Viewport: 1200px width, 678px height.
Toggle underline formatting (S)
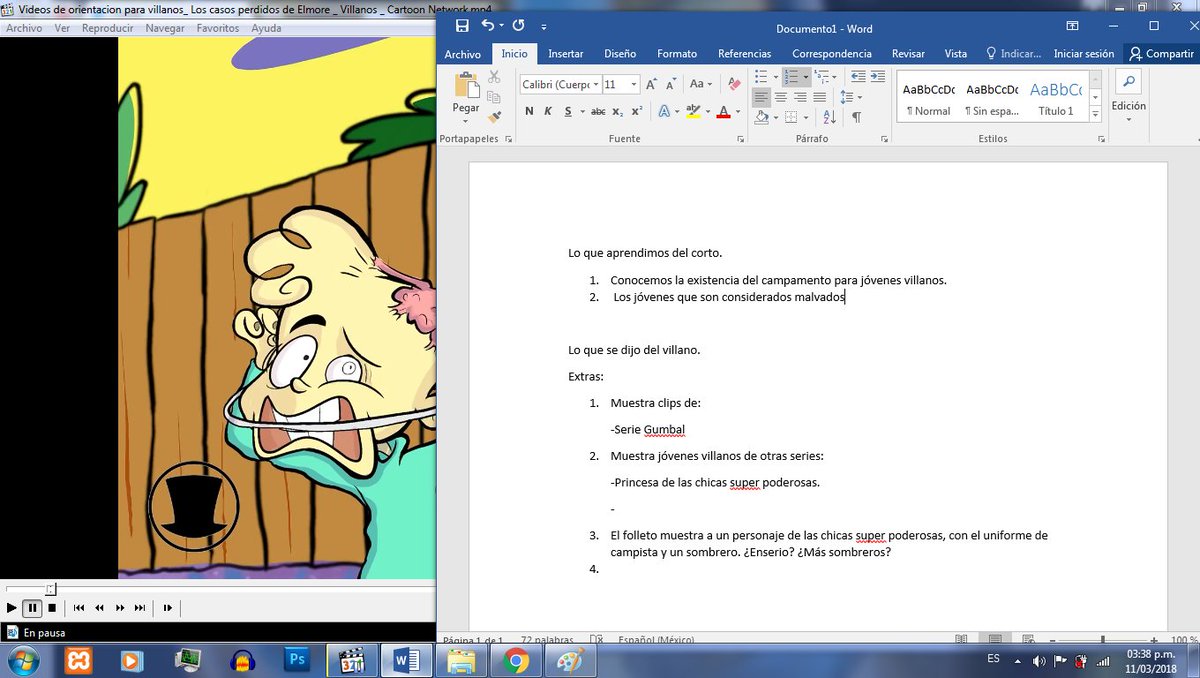pos(567,112)
